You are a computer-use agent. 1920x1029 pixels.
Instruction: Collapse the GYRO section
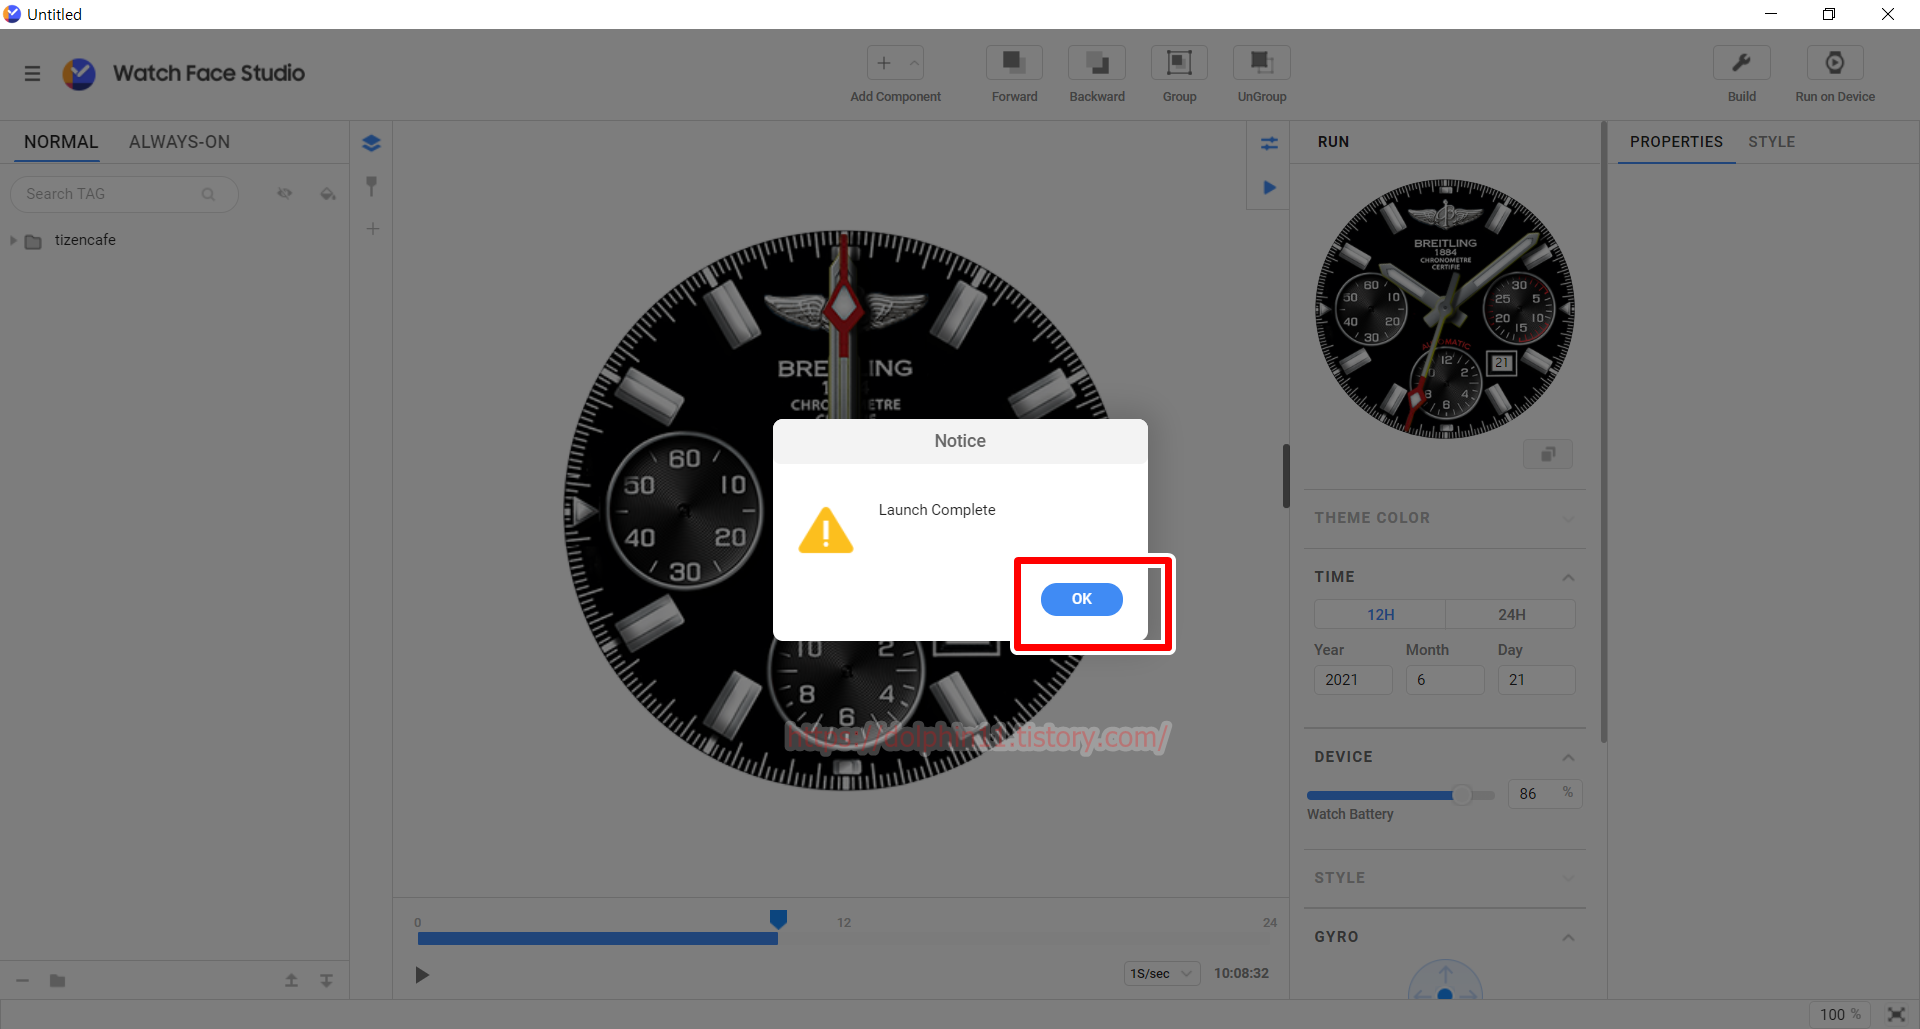tap(1568, 937)
